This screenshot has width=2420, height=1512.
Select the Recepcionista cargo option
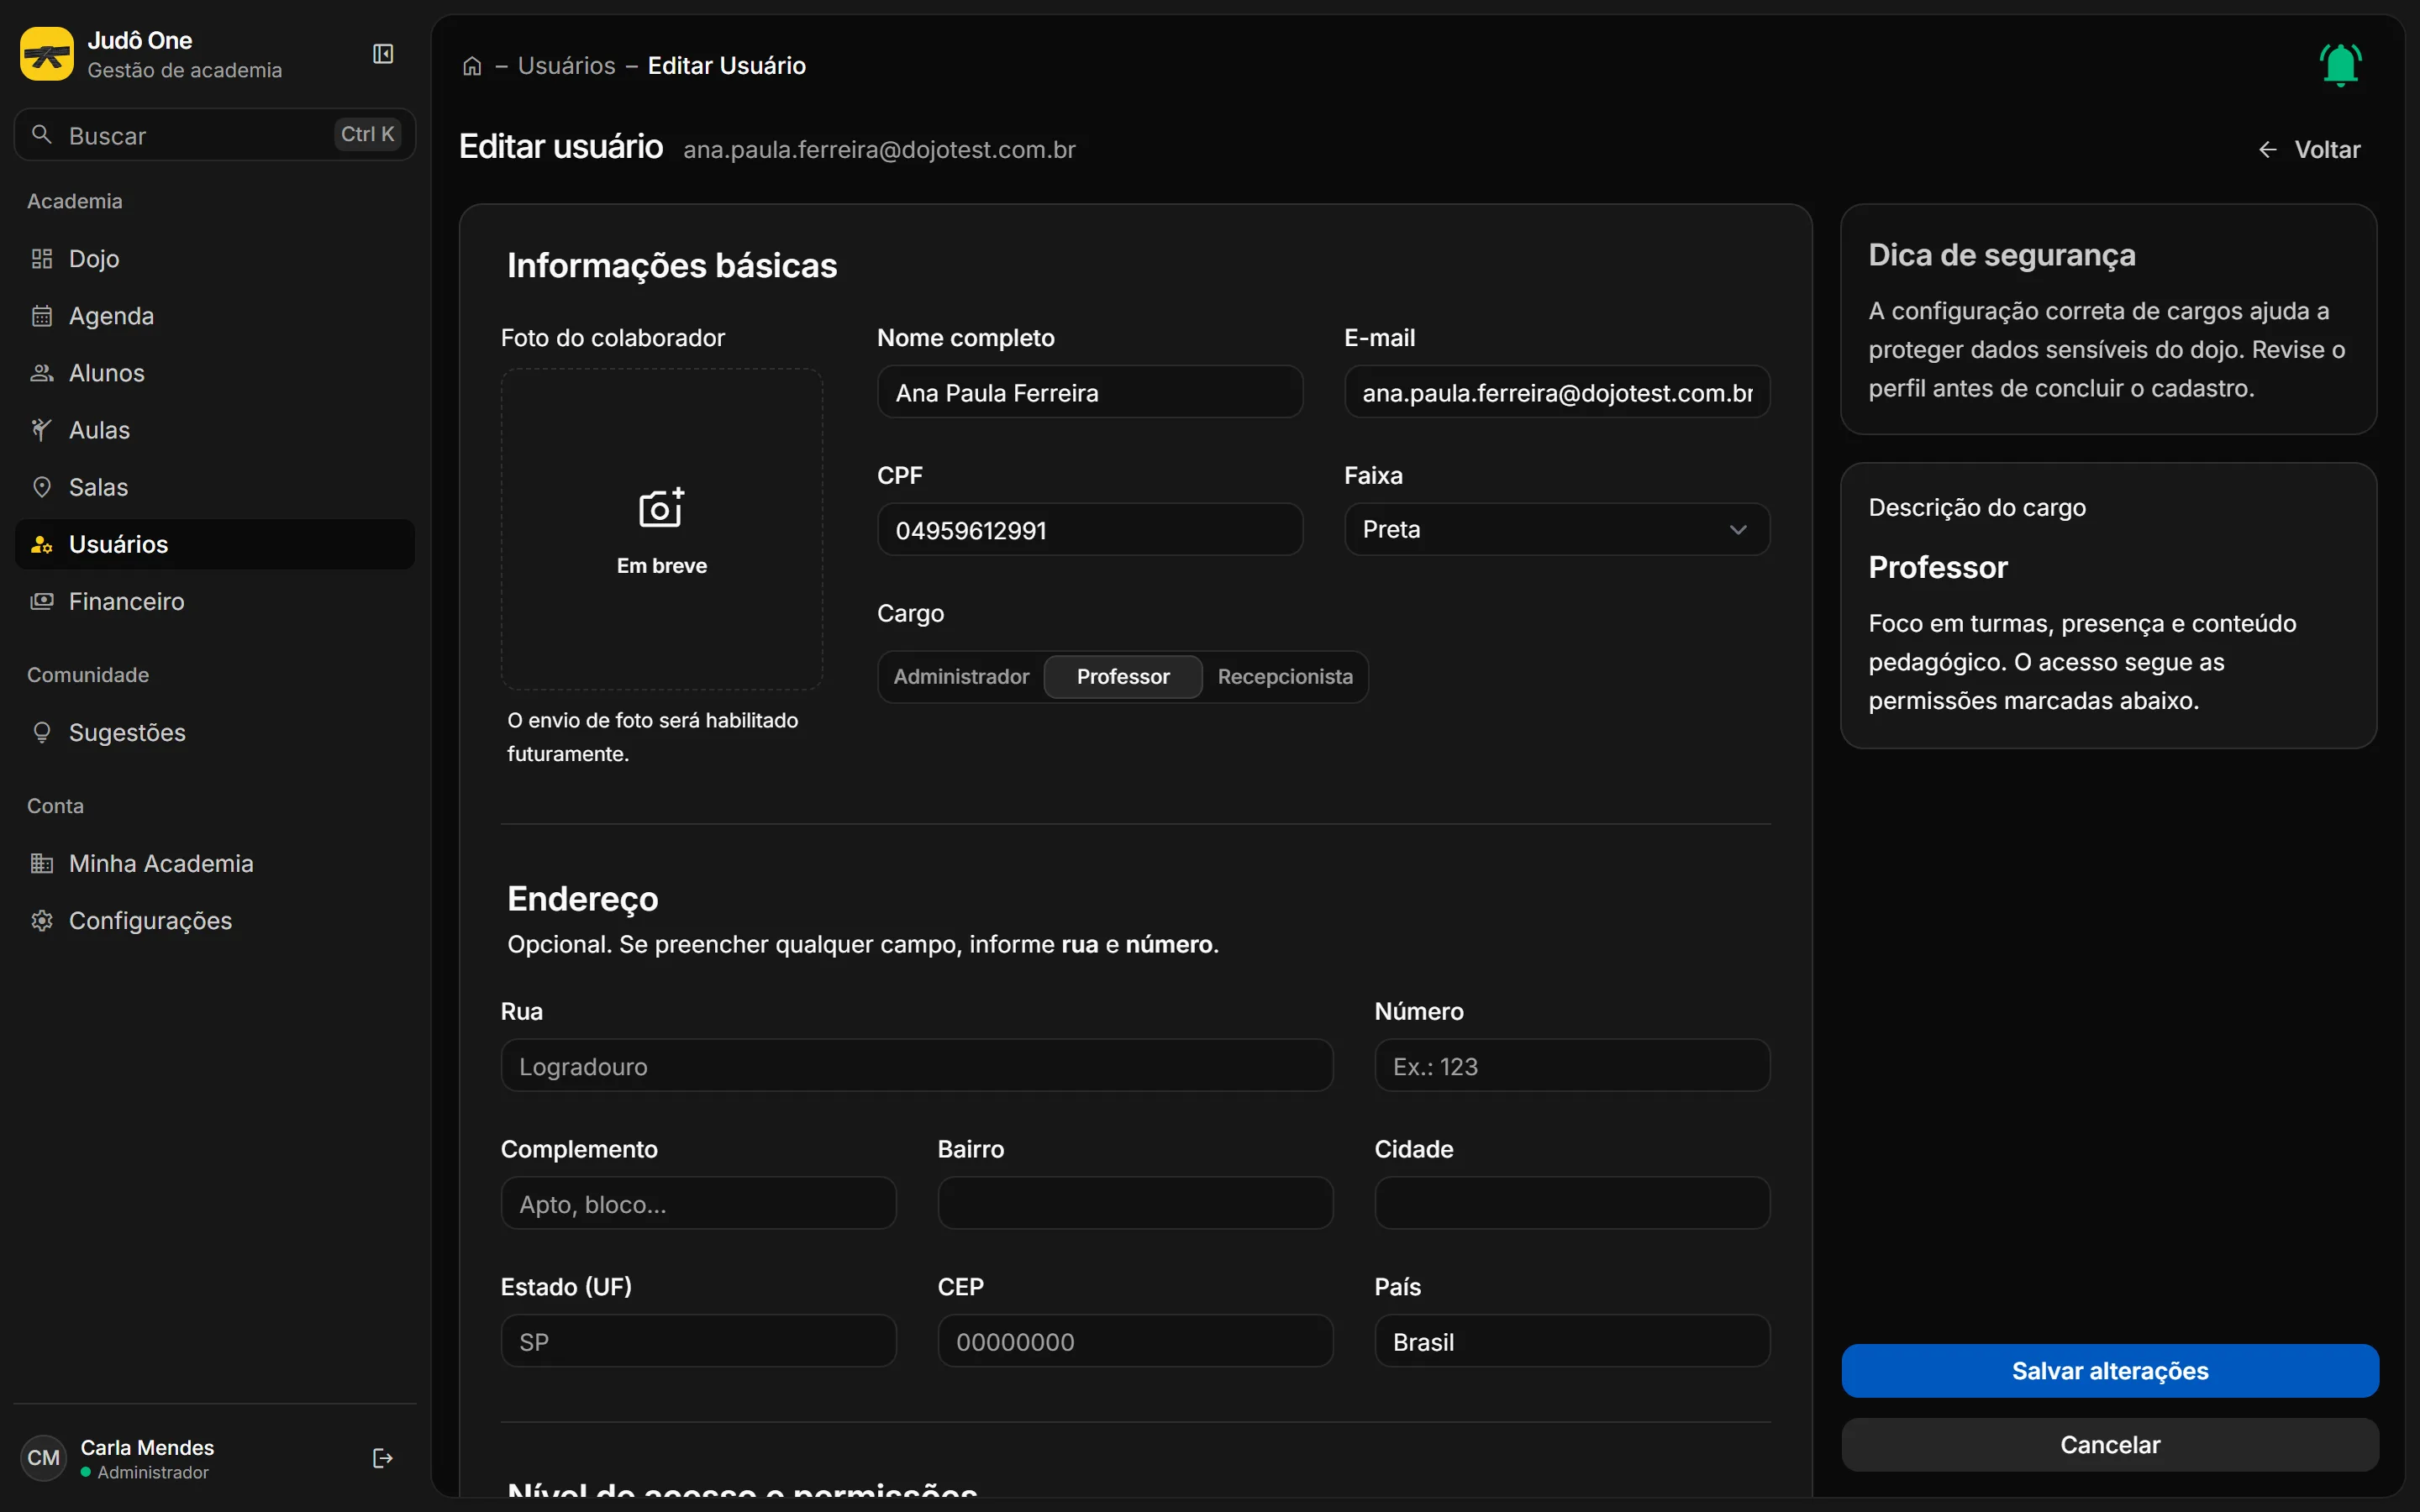pyautogui.click(x=1285, y=677)
